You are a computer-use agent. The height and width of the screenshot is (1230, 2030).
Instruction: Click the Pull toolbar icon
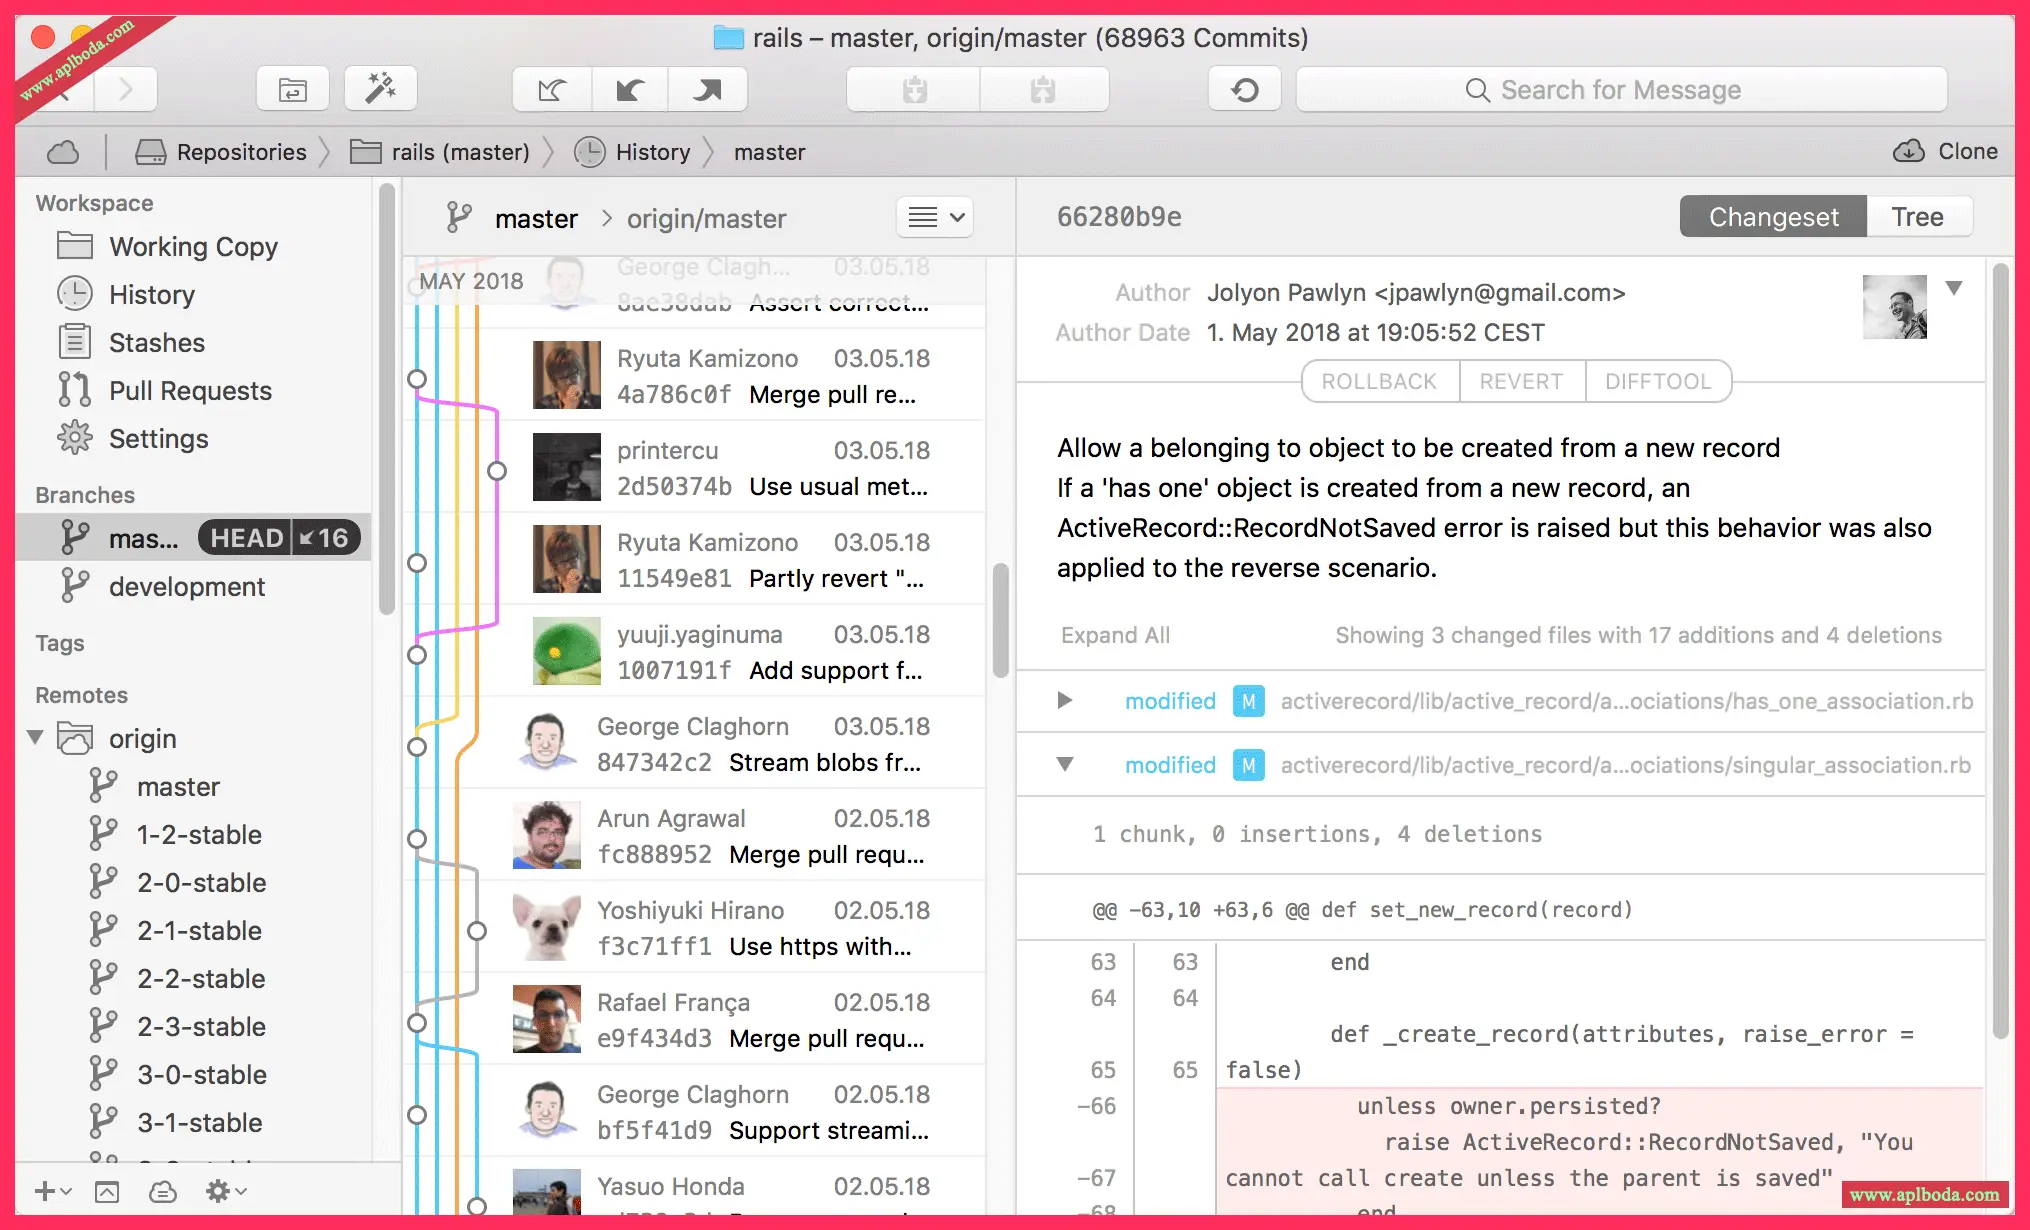[630, 90]
